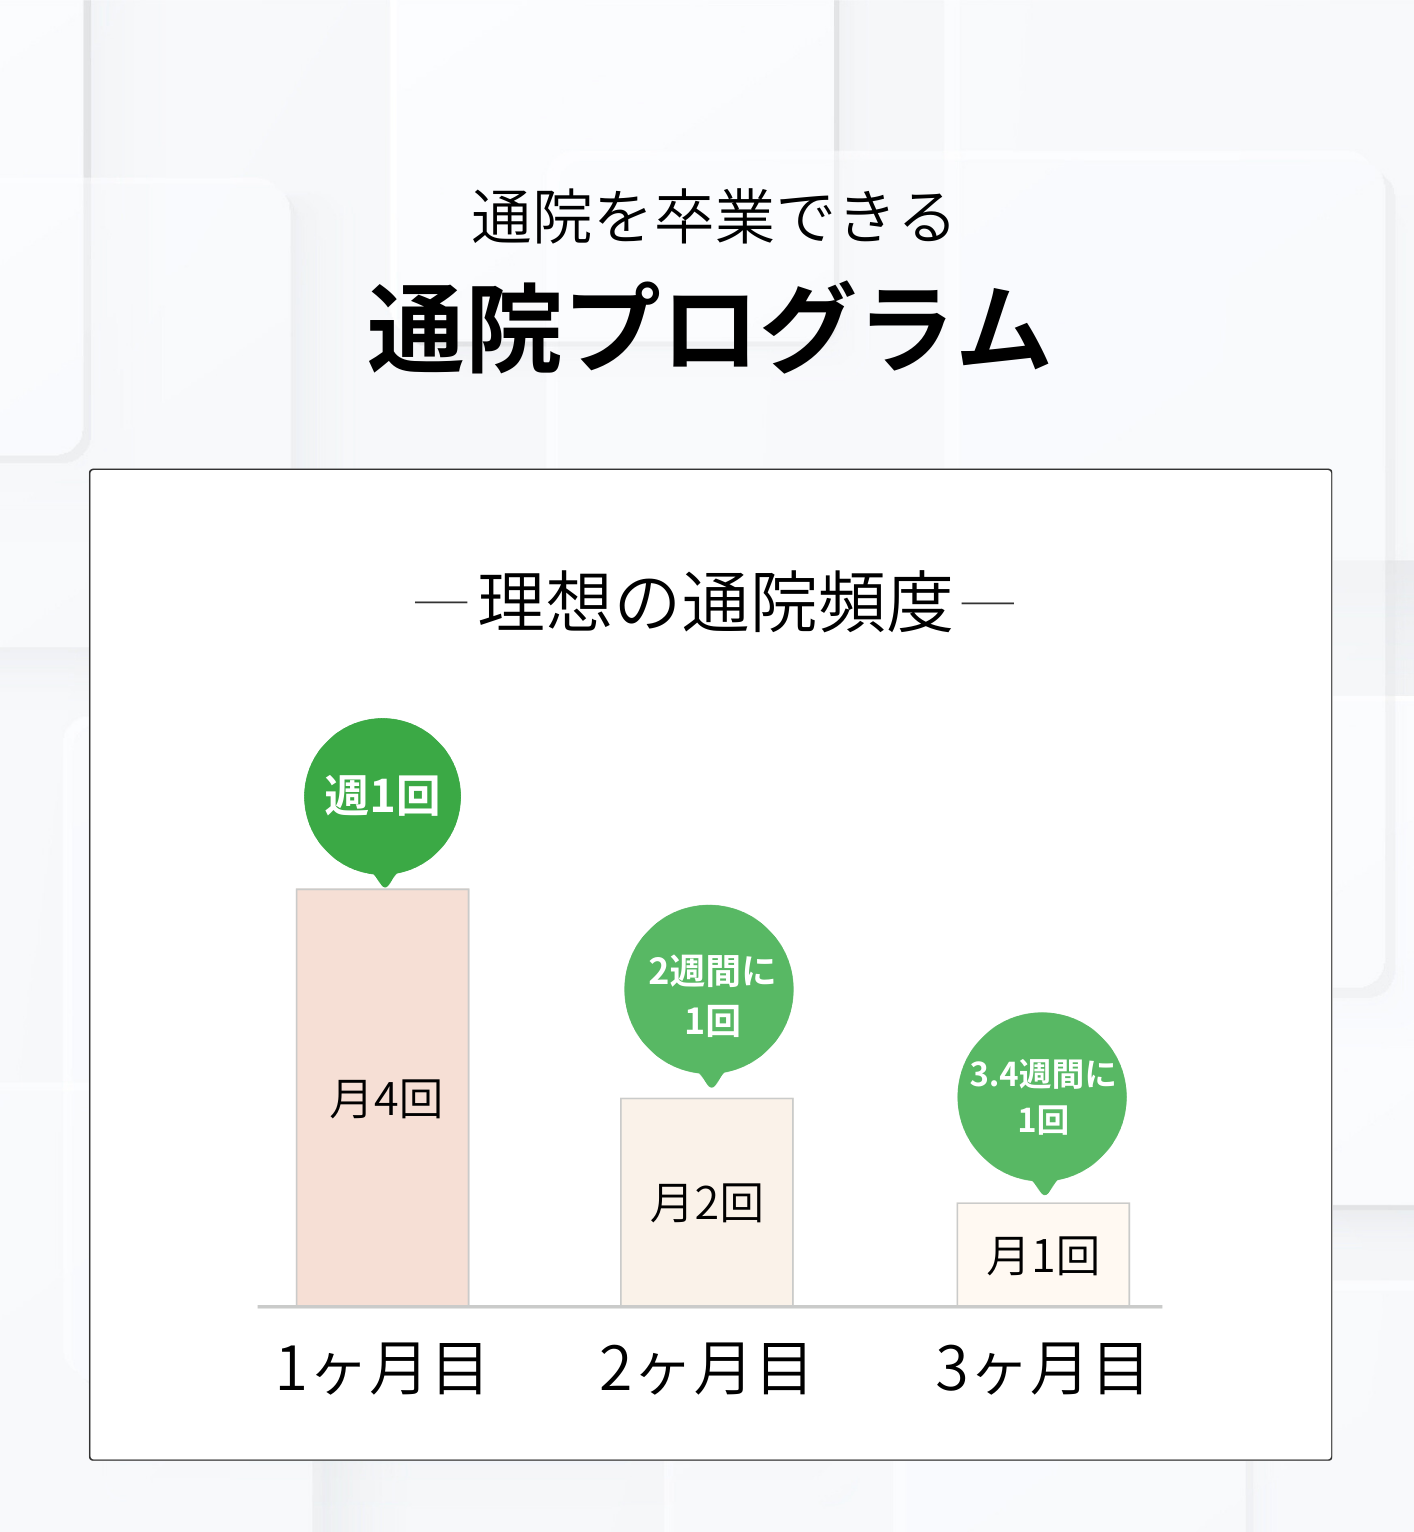Click the 通院を卒業できる subtitle

pyautogui.click(x=712, y=217)
